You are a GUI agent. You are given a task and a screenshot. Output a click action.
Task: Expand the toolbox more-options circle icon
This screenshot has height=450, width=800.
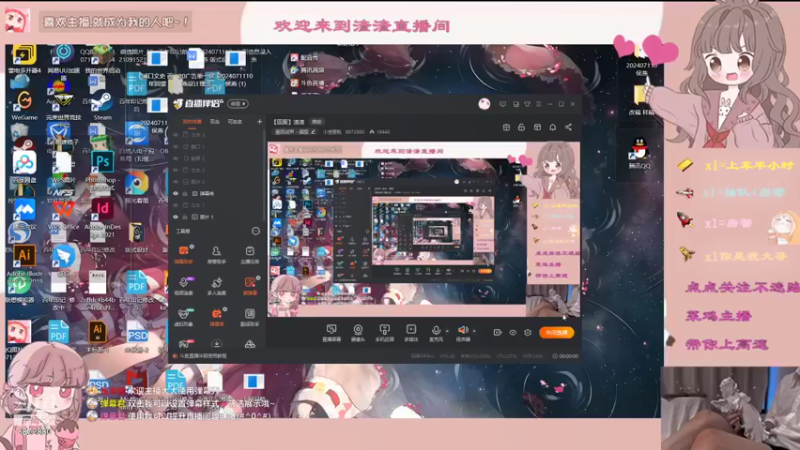point(256,231)
